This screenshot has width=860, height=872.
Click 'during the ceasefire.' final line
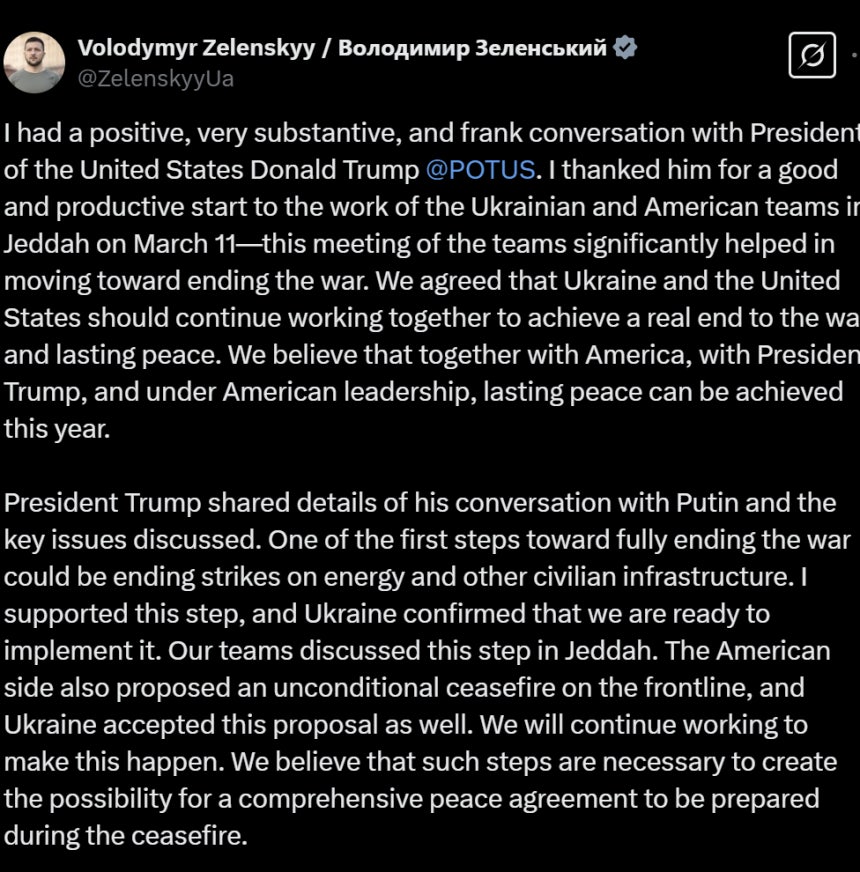(125, 836)
